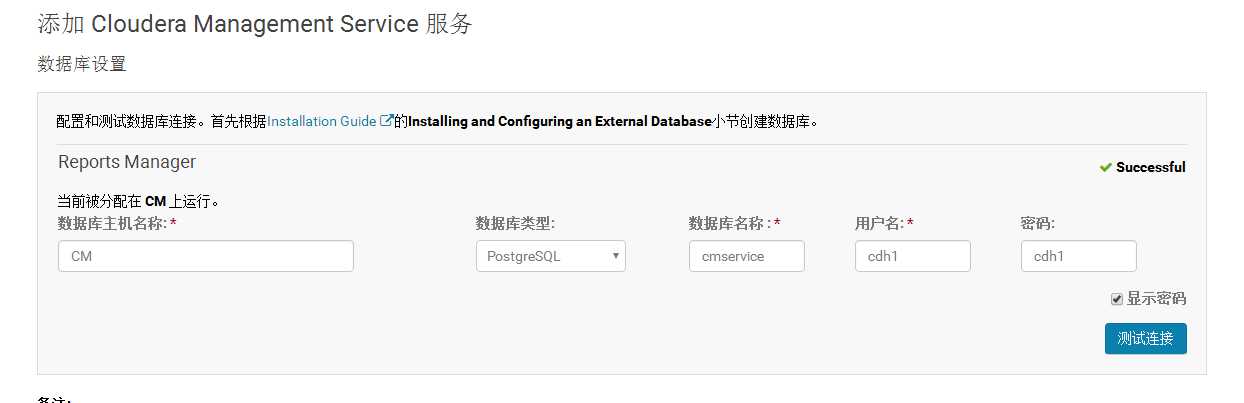
Task: Click the green Successful checkmark icon
Action: 1105,167
